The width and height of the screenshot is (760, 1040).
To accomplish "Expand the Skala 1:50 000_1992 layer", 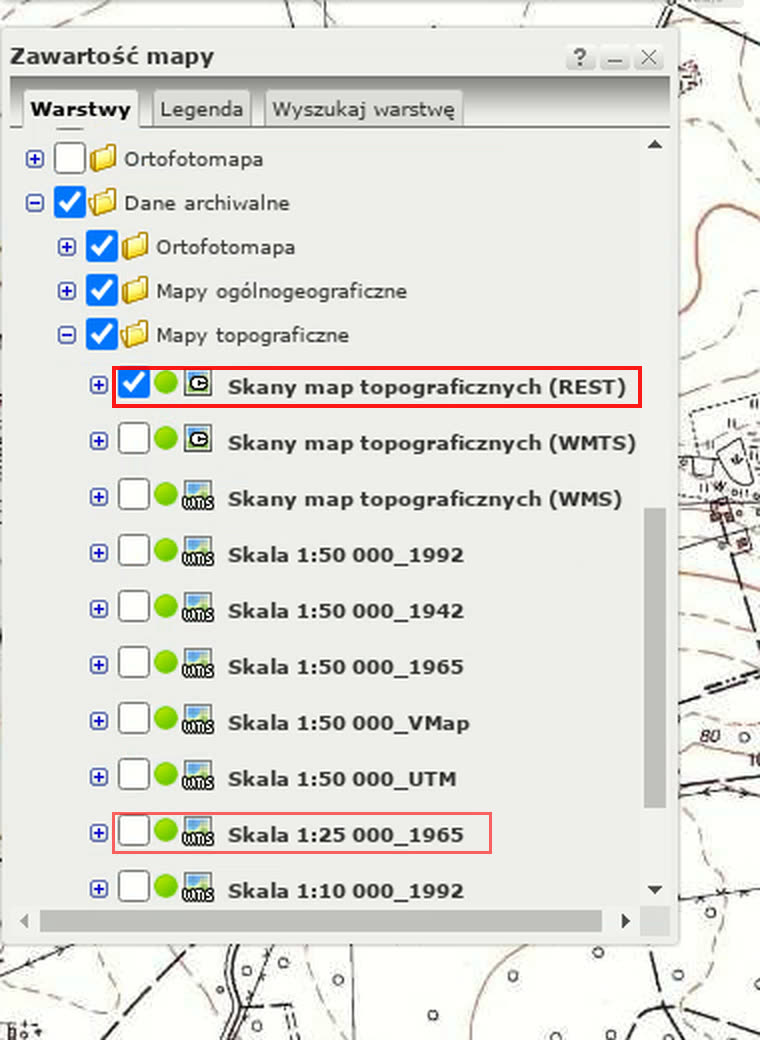I will tap(99, 552).
